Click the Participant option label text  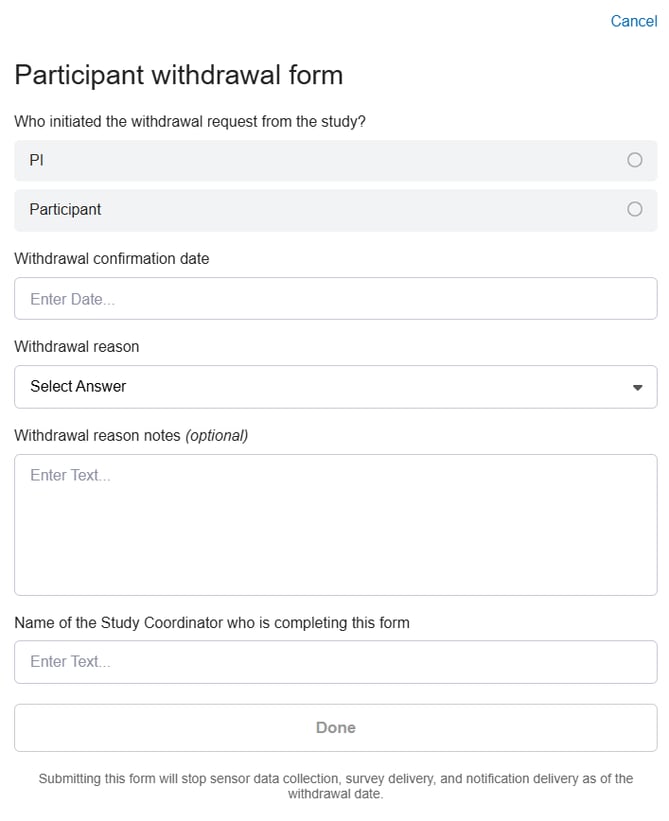coord(65,210)
